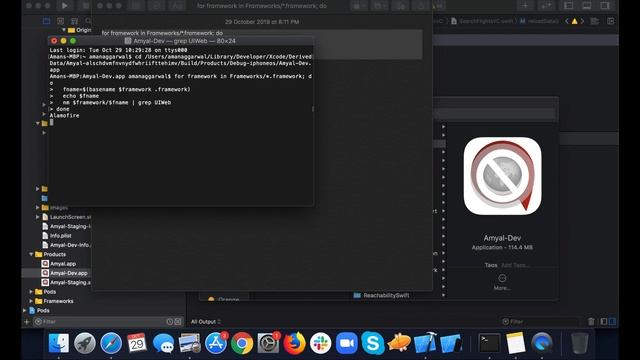The width and height of the screenshot is (640, 360).
Task: Expand the yellow Pods folder
Action: [31, 292]
